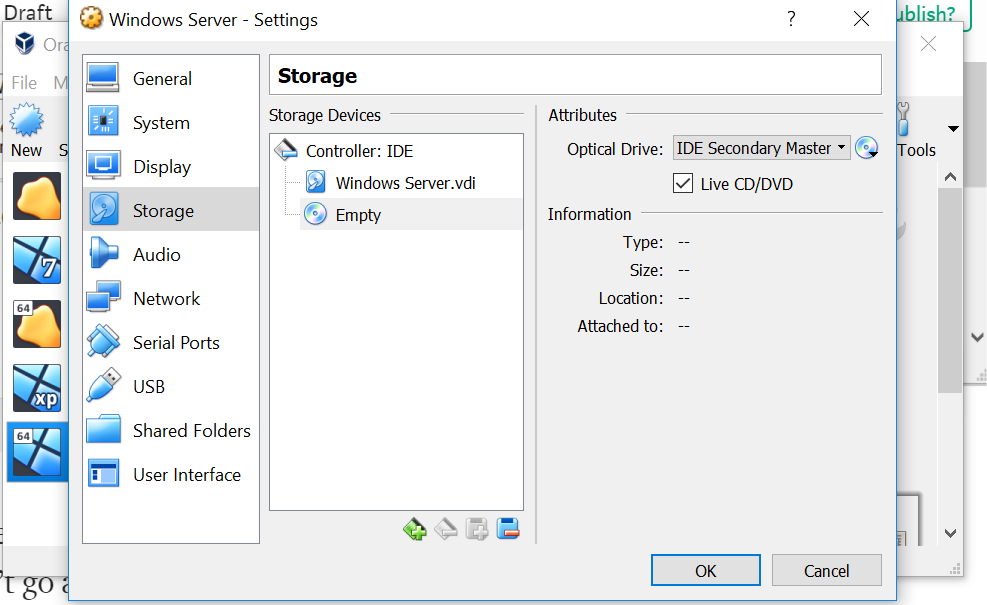Click the Cancel button
This screenshot has width=987, height=605.
826,570
